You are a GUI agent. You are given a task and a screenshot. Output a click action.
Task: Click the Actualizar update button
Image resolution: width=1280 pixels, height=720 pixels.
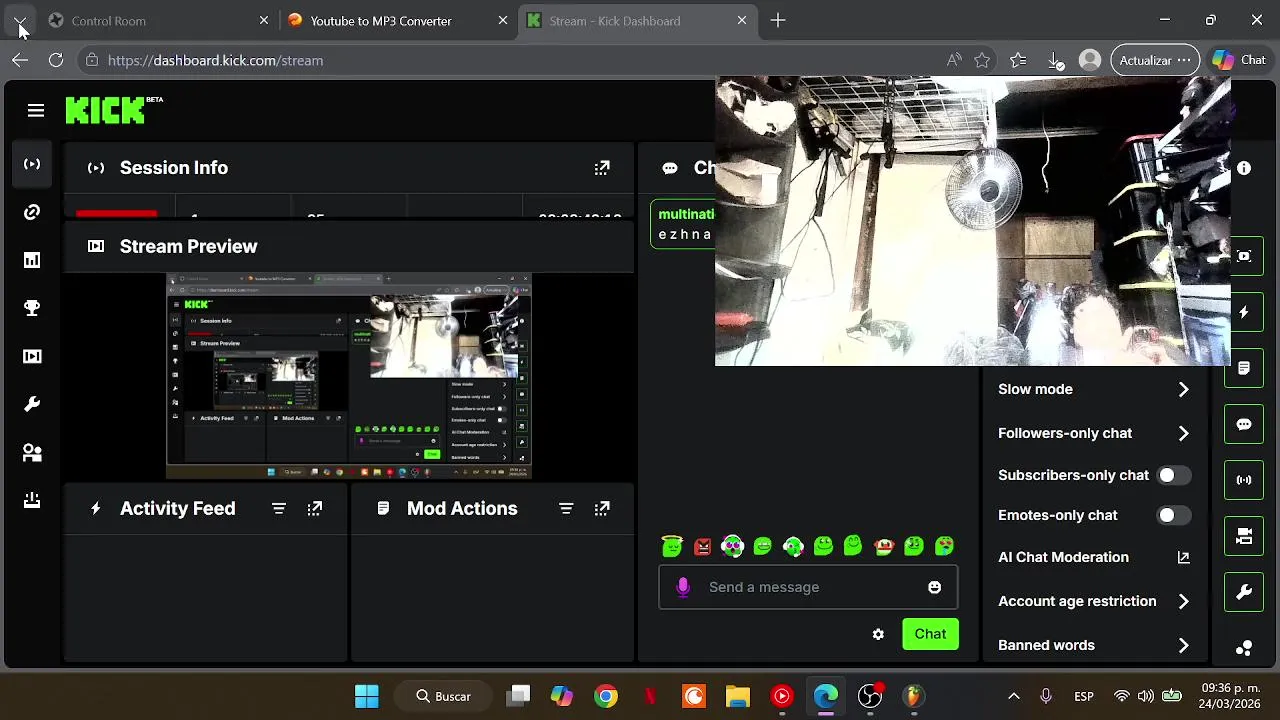pos(1155,61)
